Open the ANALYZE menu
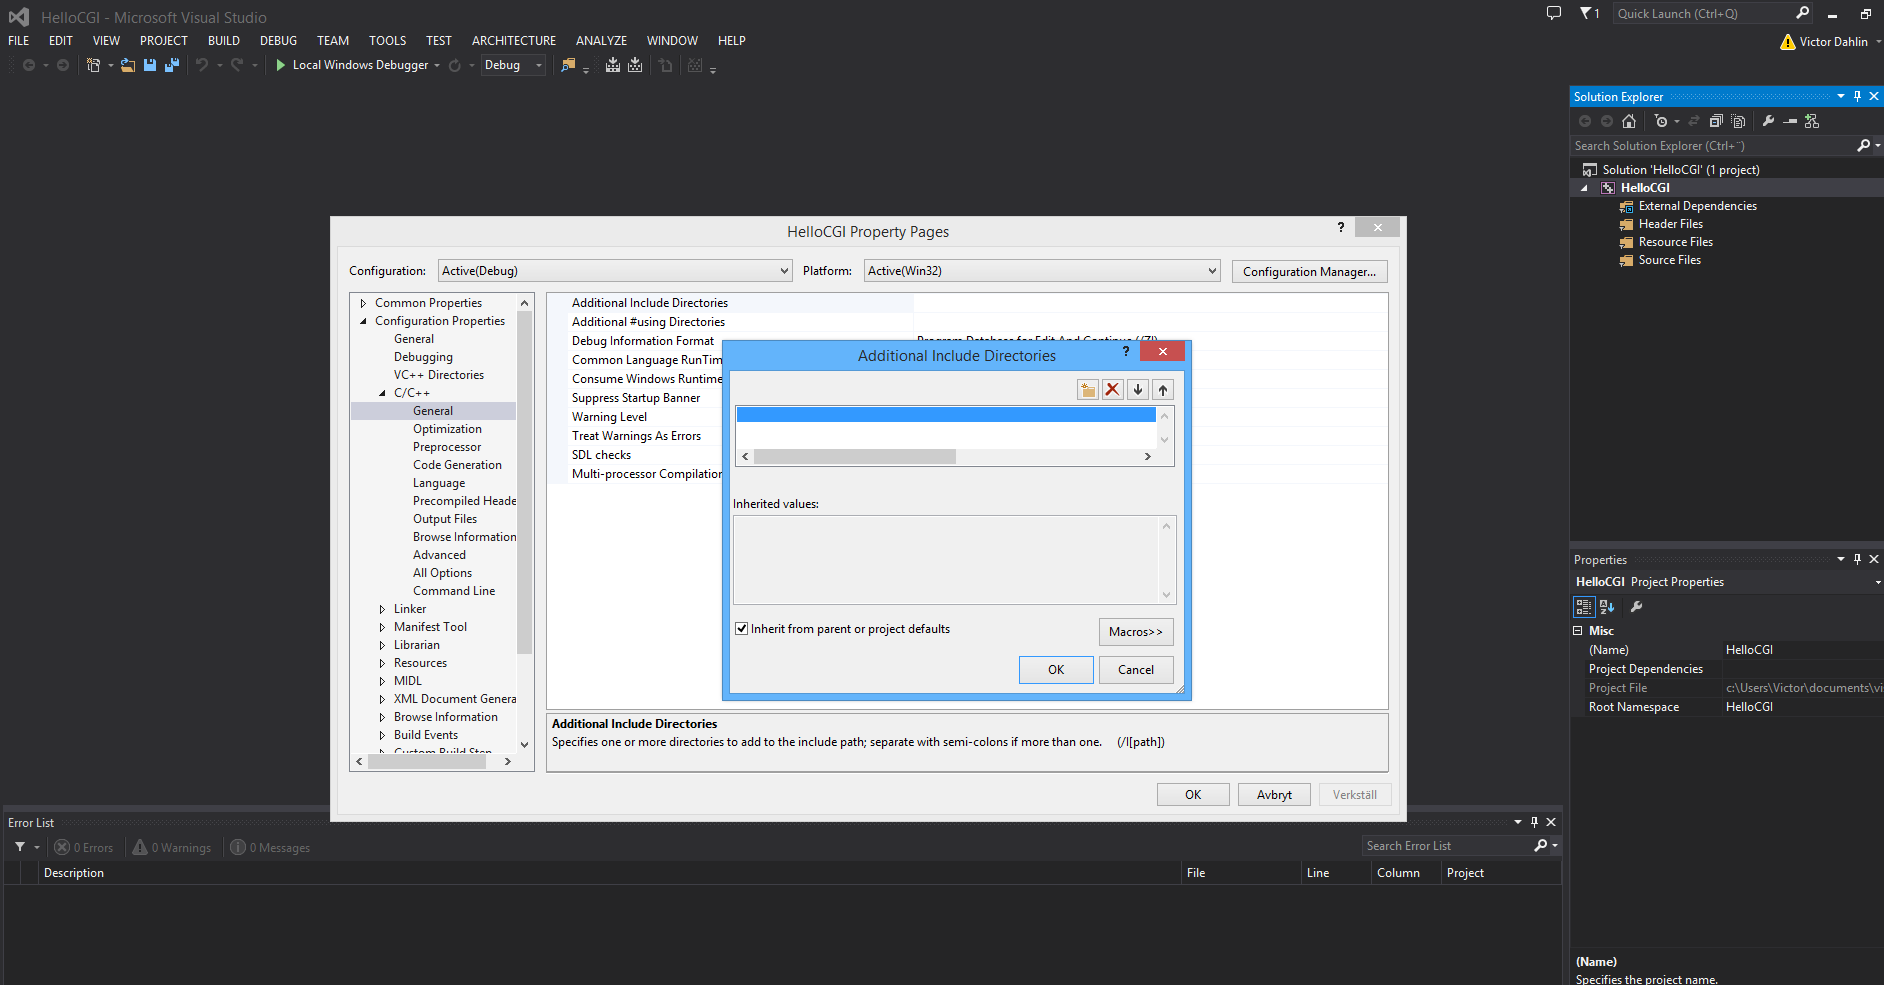This screenshot has height=985, width=1884. (601, 41)
